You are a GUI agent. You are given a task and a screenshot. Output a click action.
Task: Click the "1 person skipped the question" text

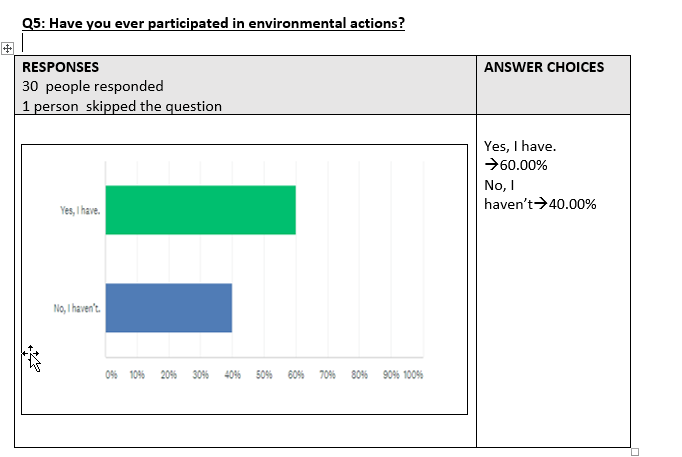[x=122, y=106]
